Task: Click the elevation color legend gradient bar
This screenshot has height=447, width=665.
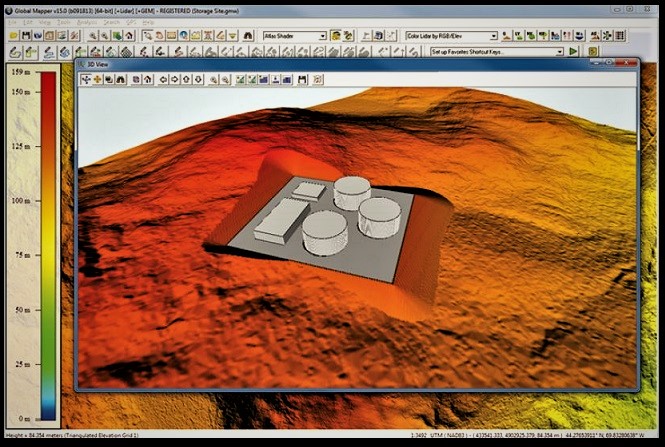Action: (x=48, y=246)
